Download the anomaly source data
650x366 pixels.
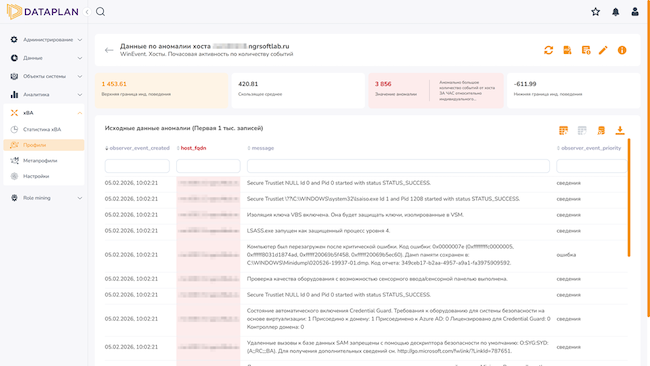(620, 131)
